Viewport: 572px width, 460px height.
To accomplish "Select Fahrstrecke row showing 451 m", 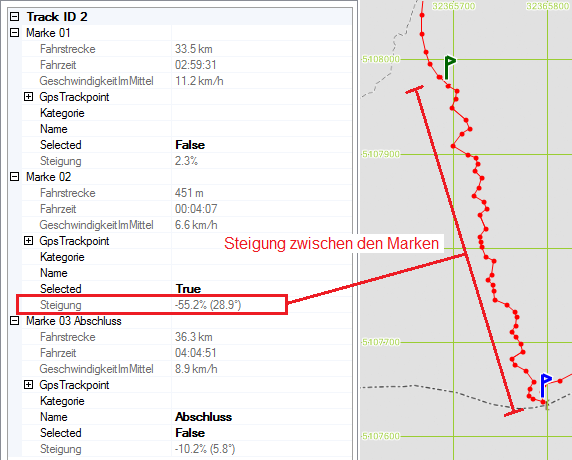I will (187, 193).
